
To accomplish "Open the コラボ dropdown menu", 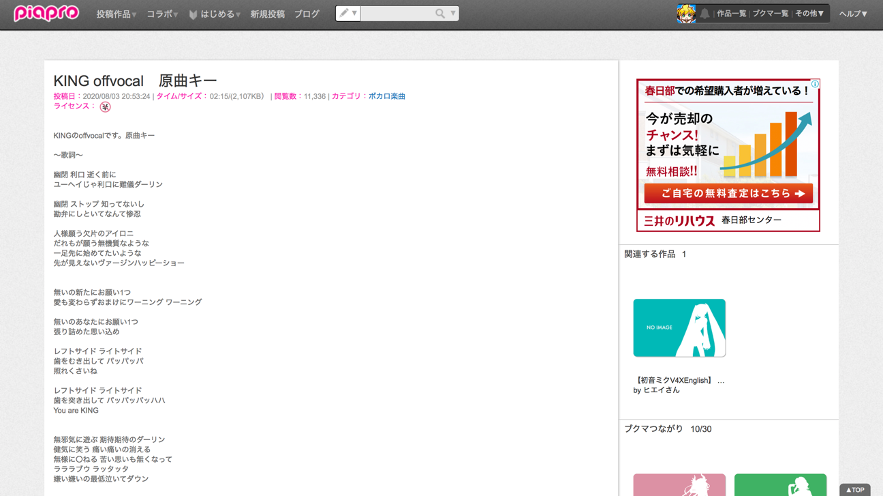I will coord(162,14).
